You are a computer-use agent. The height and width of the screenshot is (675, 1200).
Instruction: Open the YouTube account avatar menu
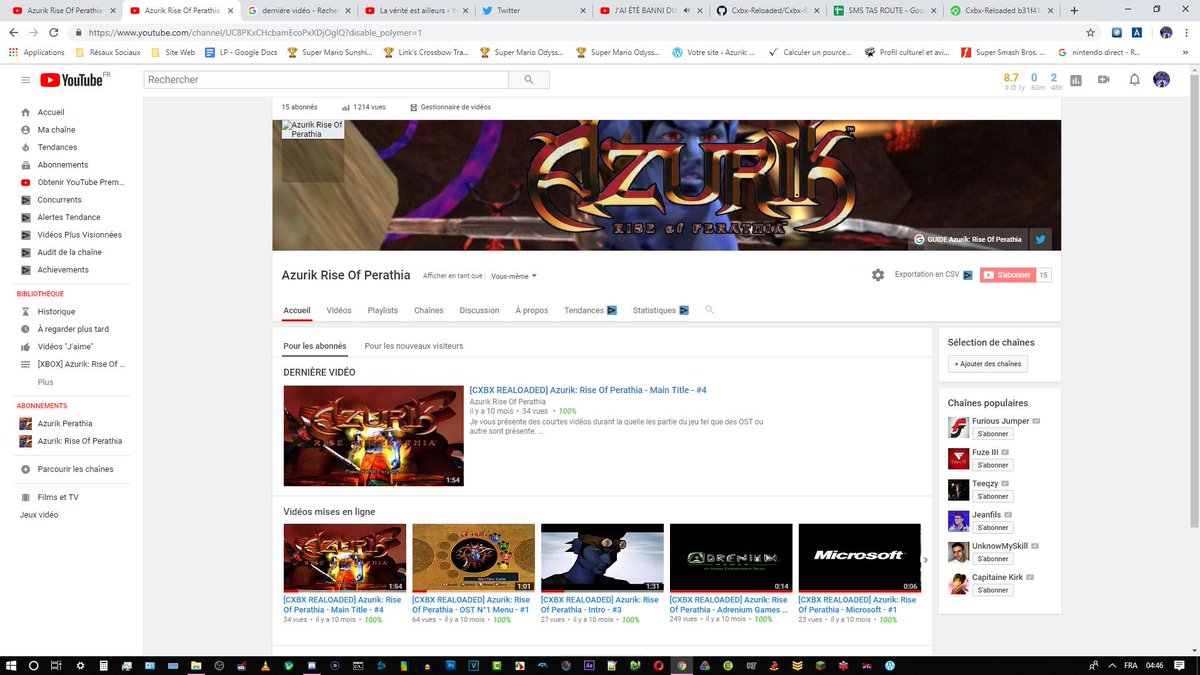tap(1161, 79)
